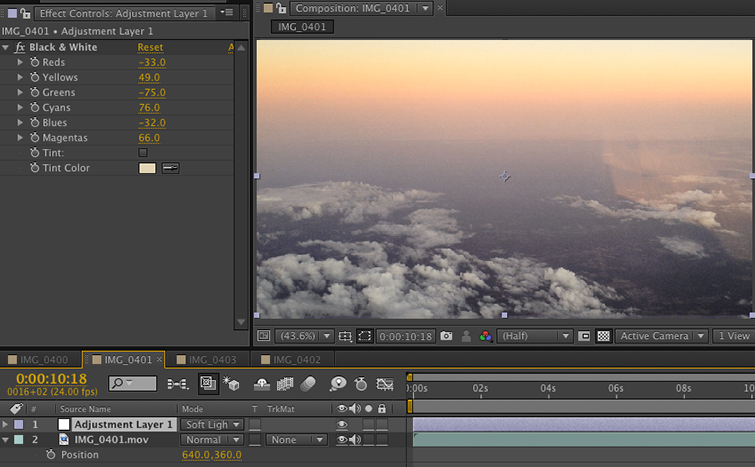The image size is (755, 467).
Task: Switch to the IMG_0400 timeline tab
Action: click(44, 359)
